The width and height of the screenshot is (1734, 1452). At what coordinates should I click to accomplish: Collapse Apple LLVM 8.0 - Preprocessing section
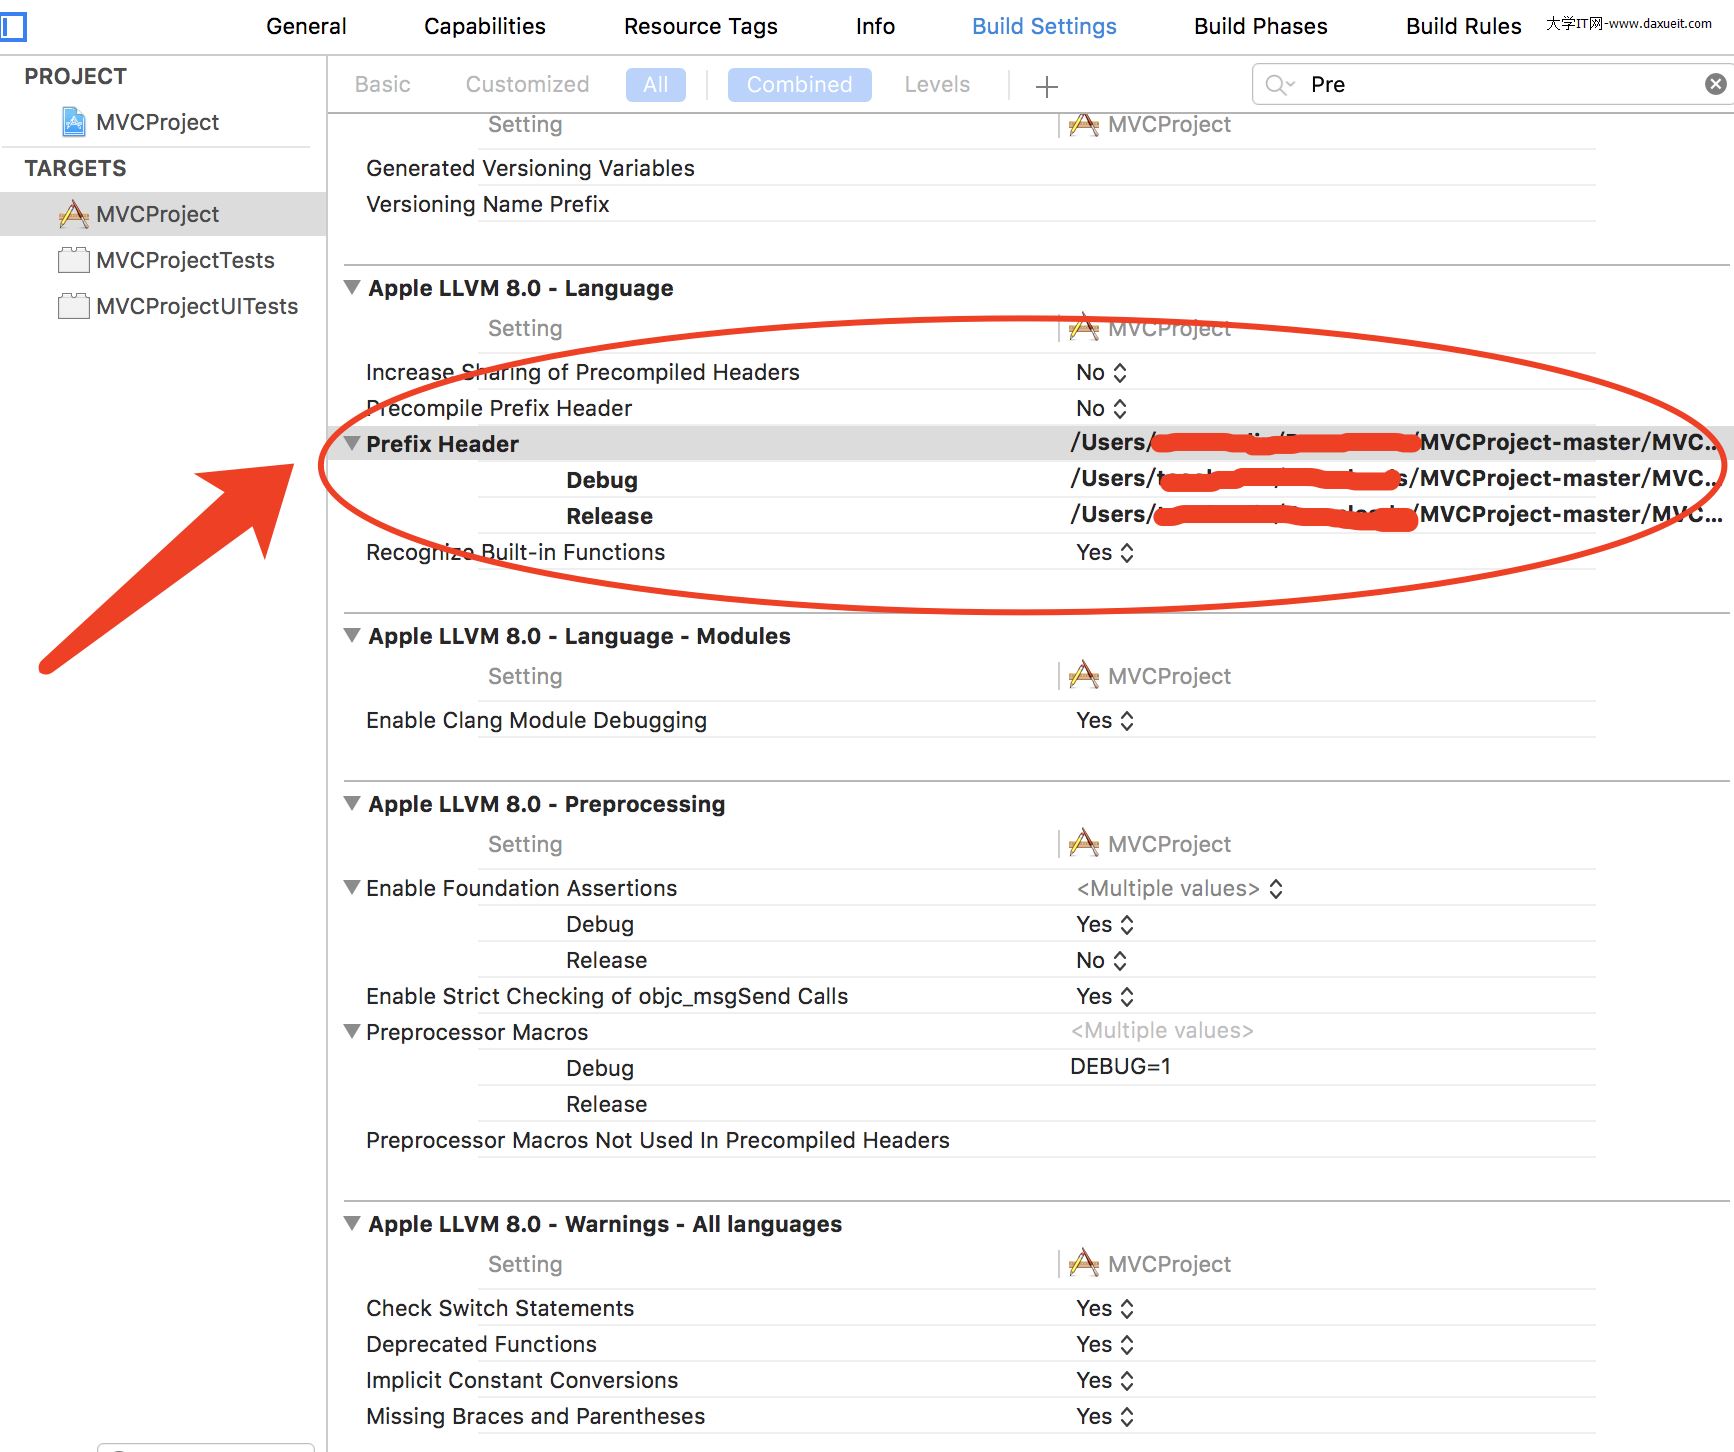pyautogui.click(x=352, y=803)
